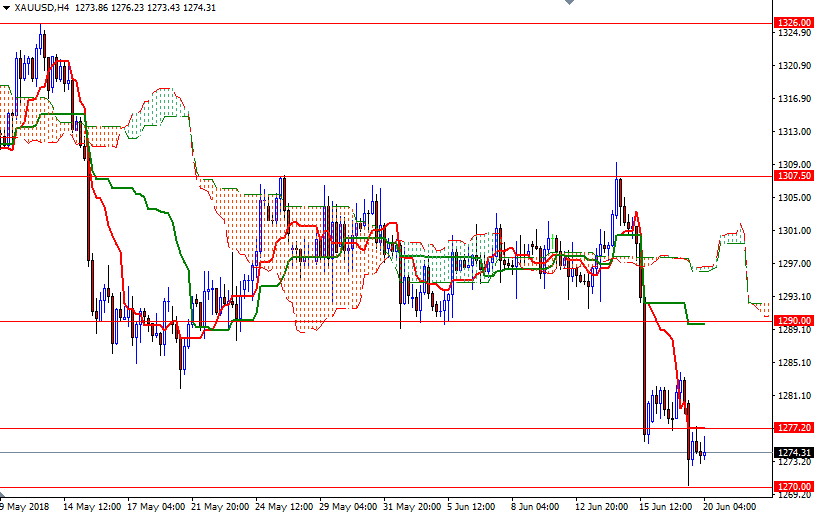Click the 21 May 20:00 time label
814x514 pixels.
(220, 506)
